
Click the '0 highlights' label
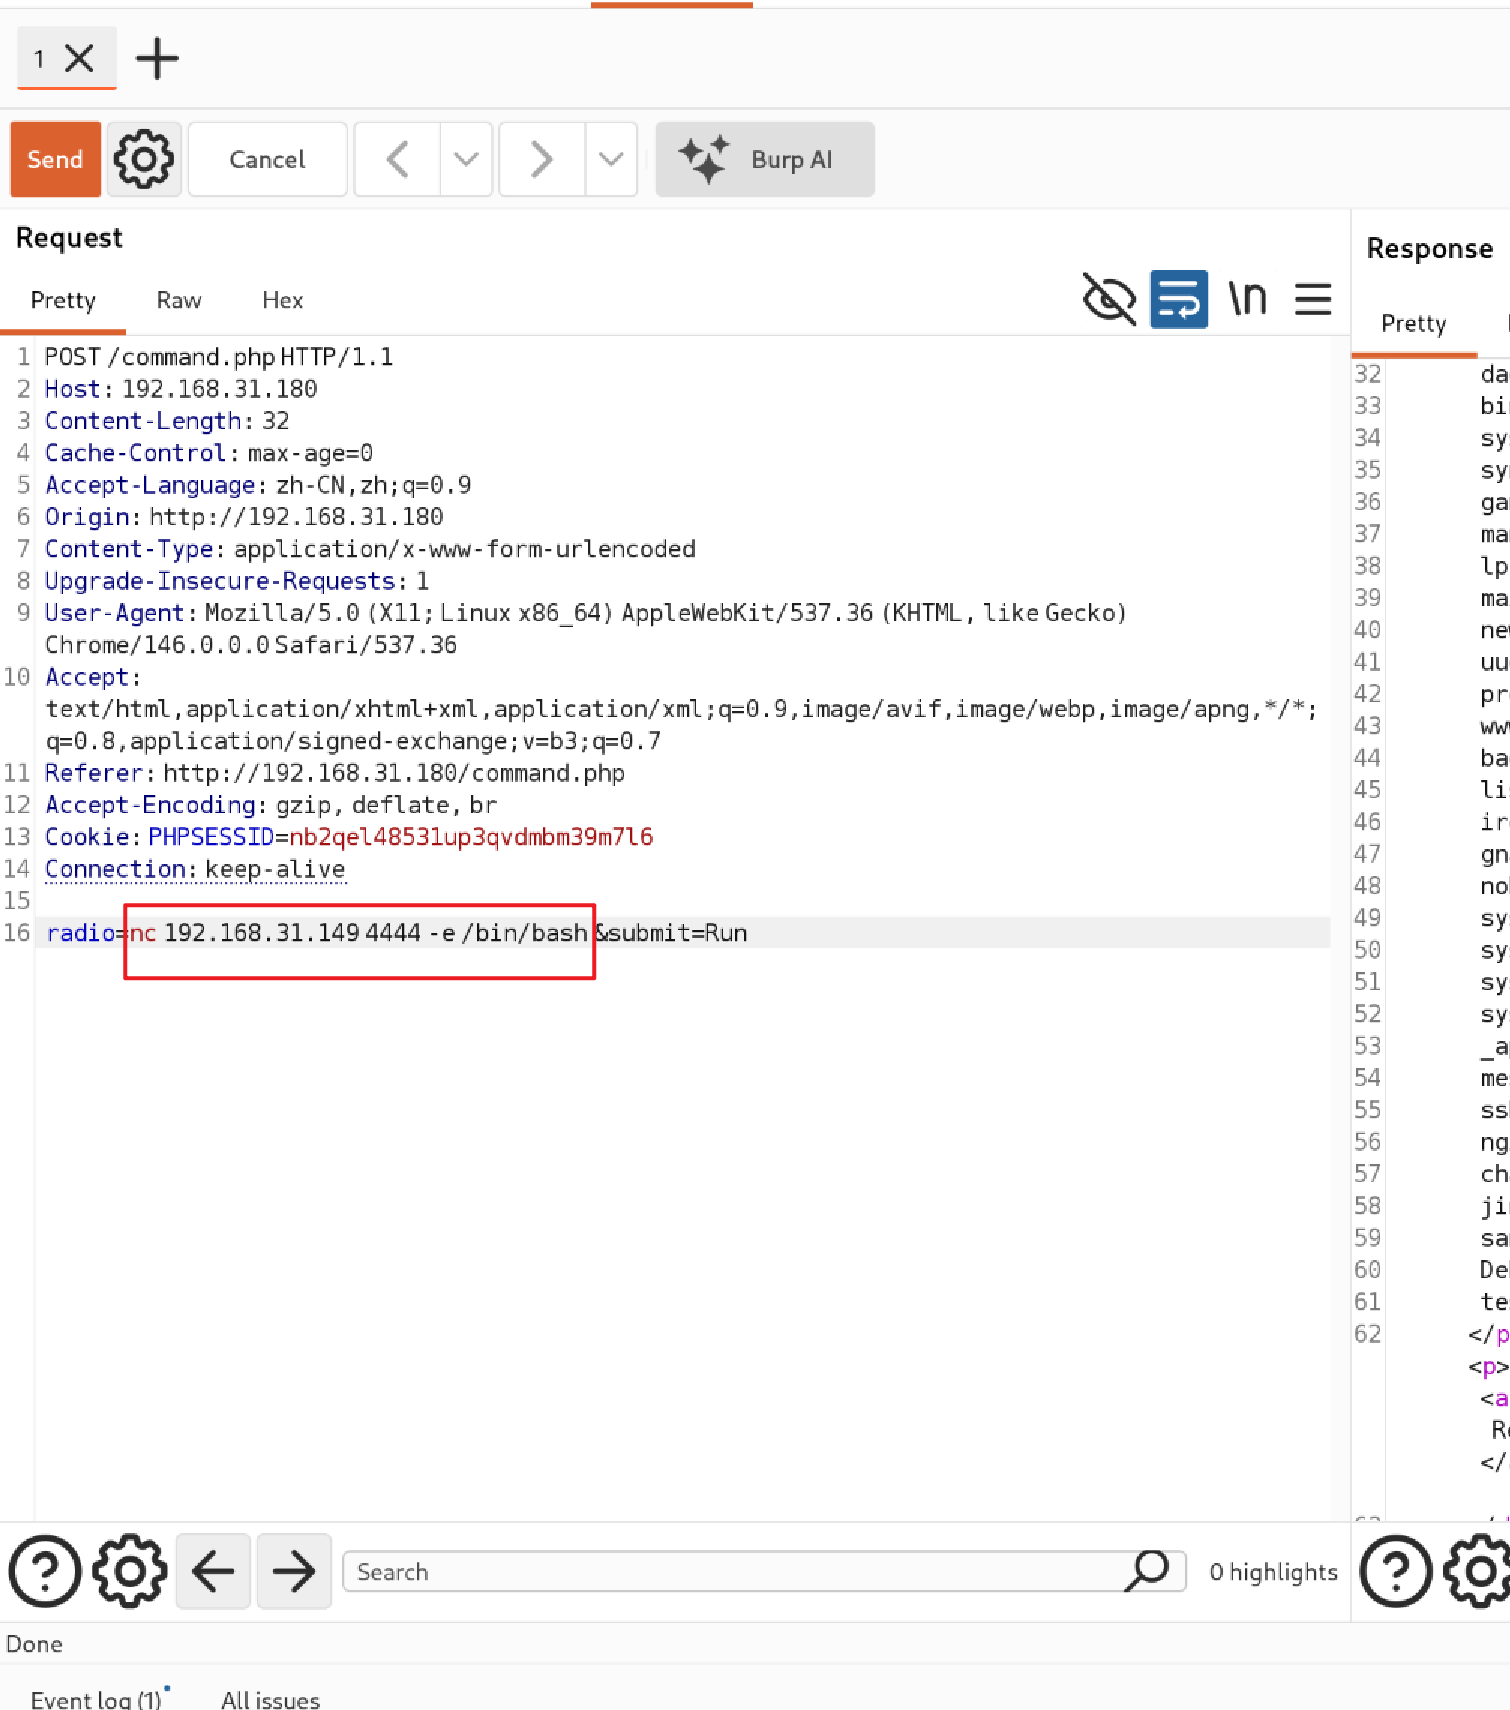[1273, 1572]
